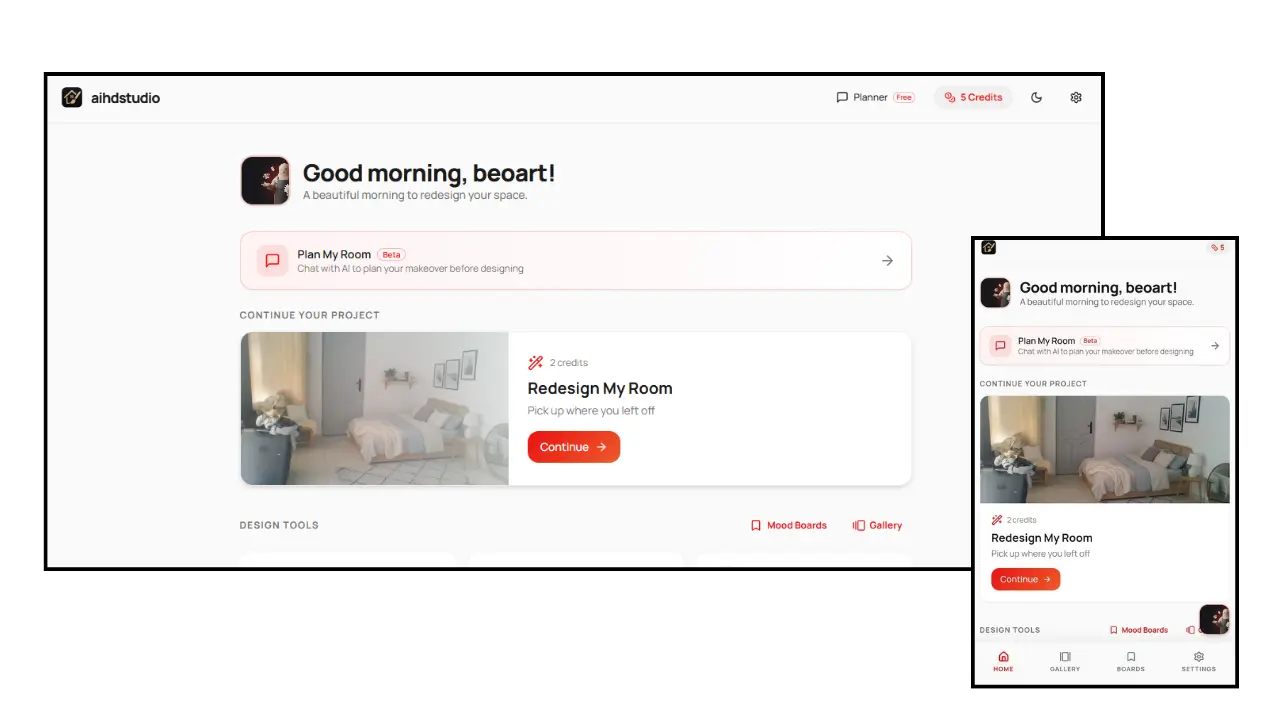Click the bedroom project image in desktop view
This screenshot has height=720, width=1280.
(374, 408)
